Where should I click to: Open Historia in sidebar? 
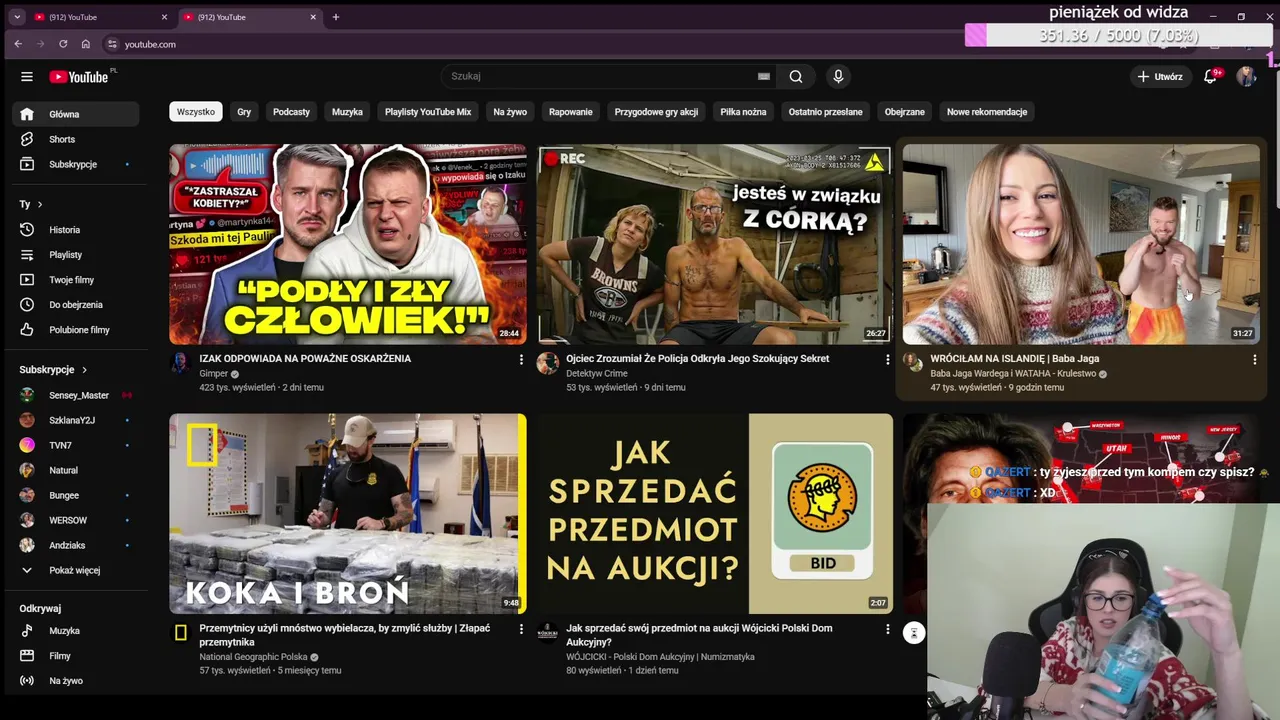(x=76, y=230)
